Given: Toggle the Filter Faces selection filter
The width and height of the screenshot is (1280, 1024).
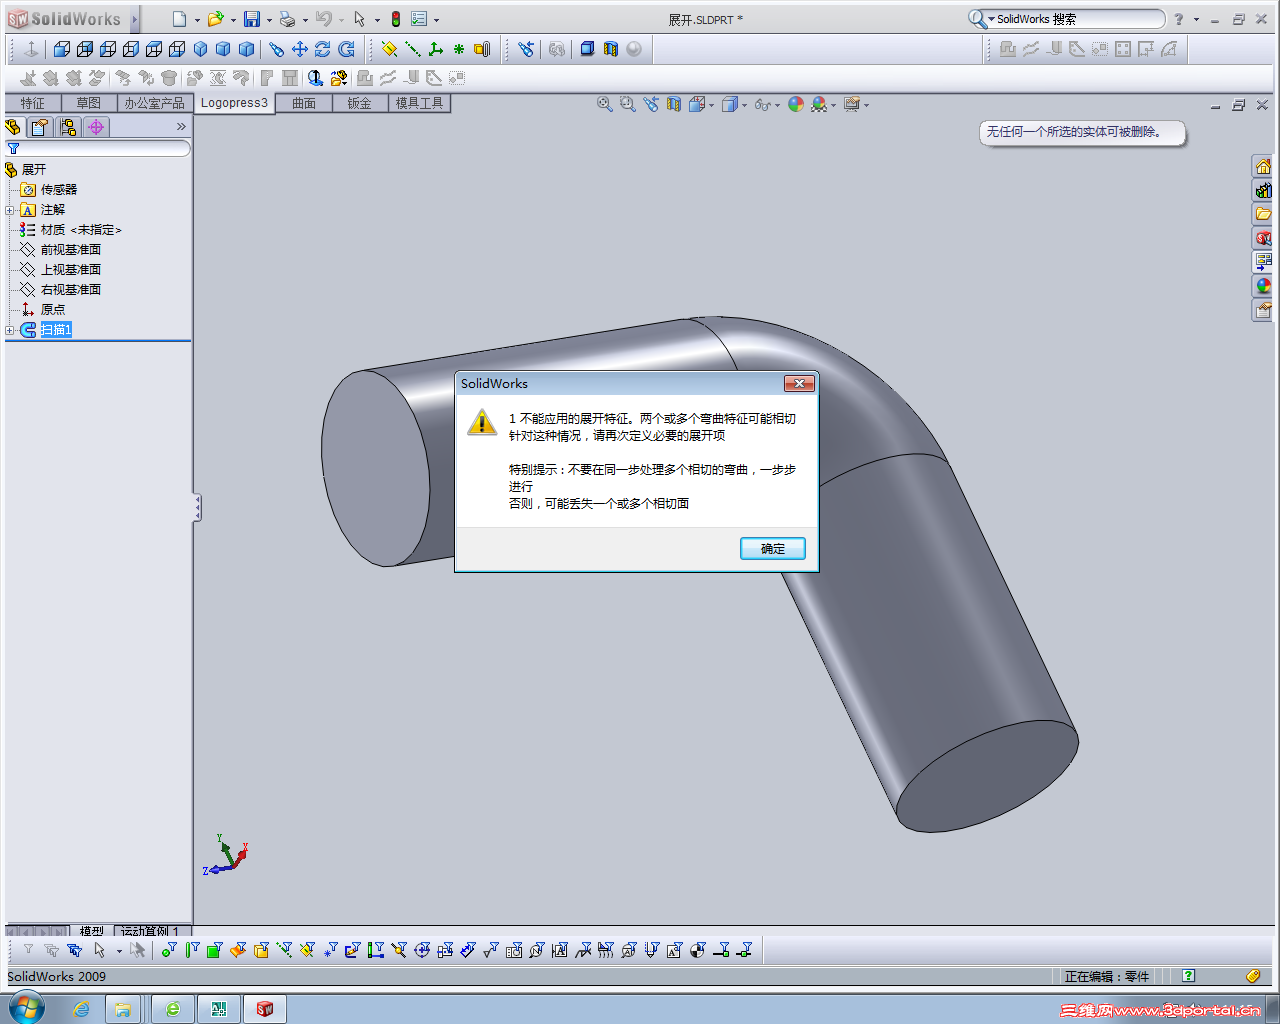Looking at the screenshot, I should click(x=214, y=950).
